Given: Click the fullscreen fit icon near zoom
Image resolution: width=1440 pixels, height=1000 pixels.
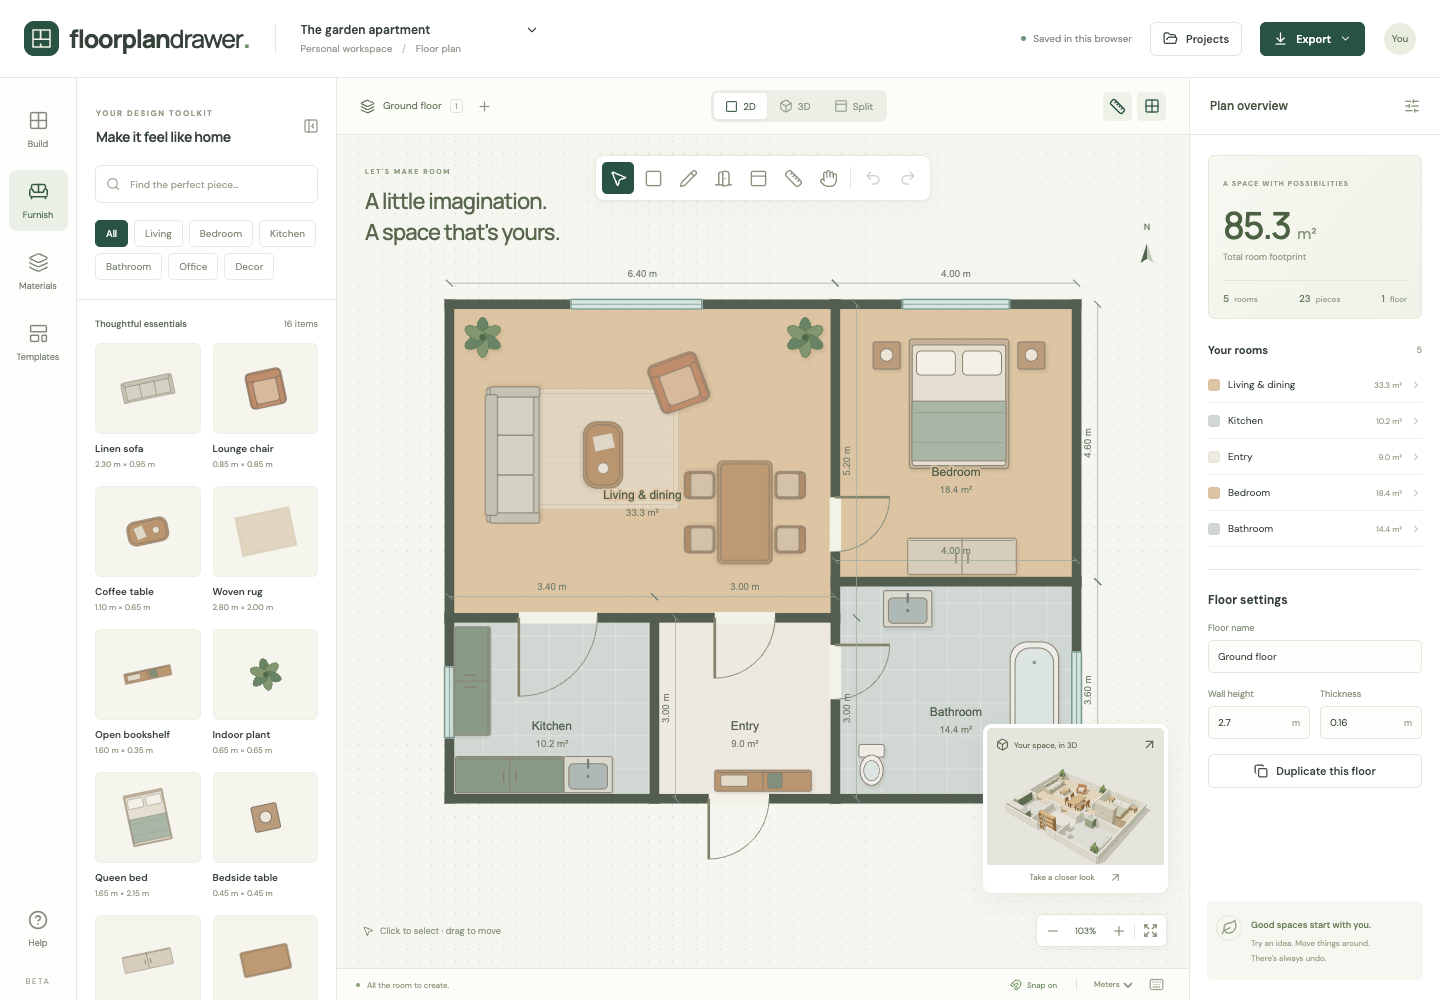Looking at the screenshot, I should point(1151,931).
